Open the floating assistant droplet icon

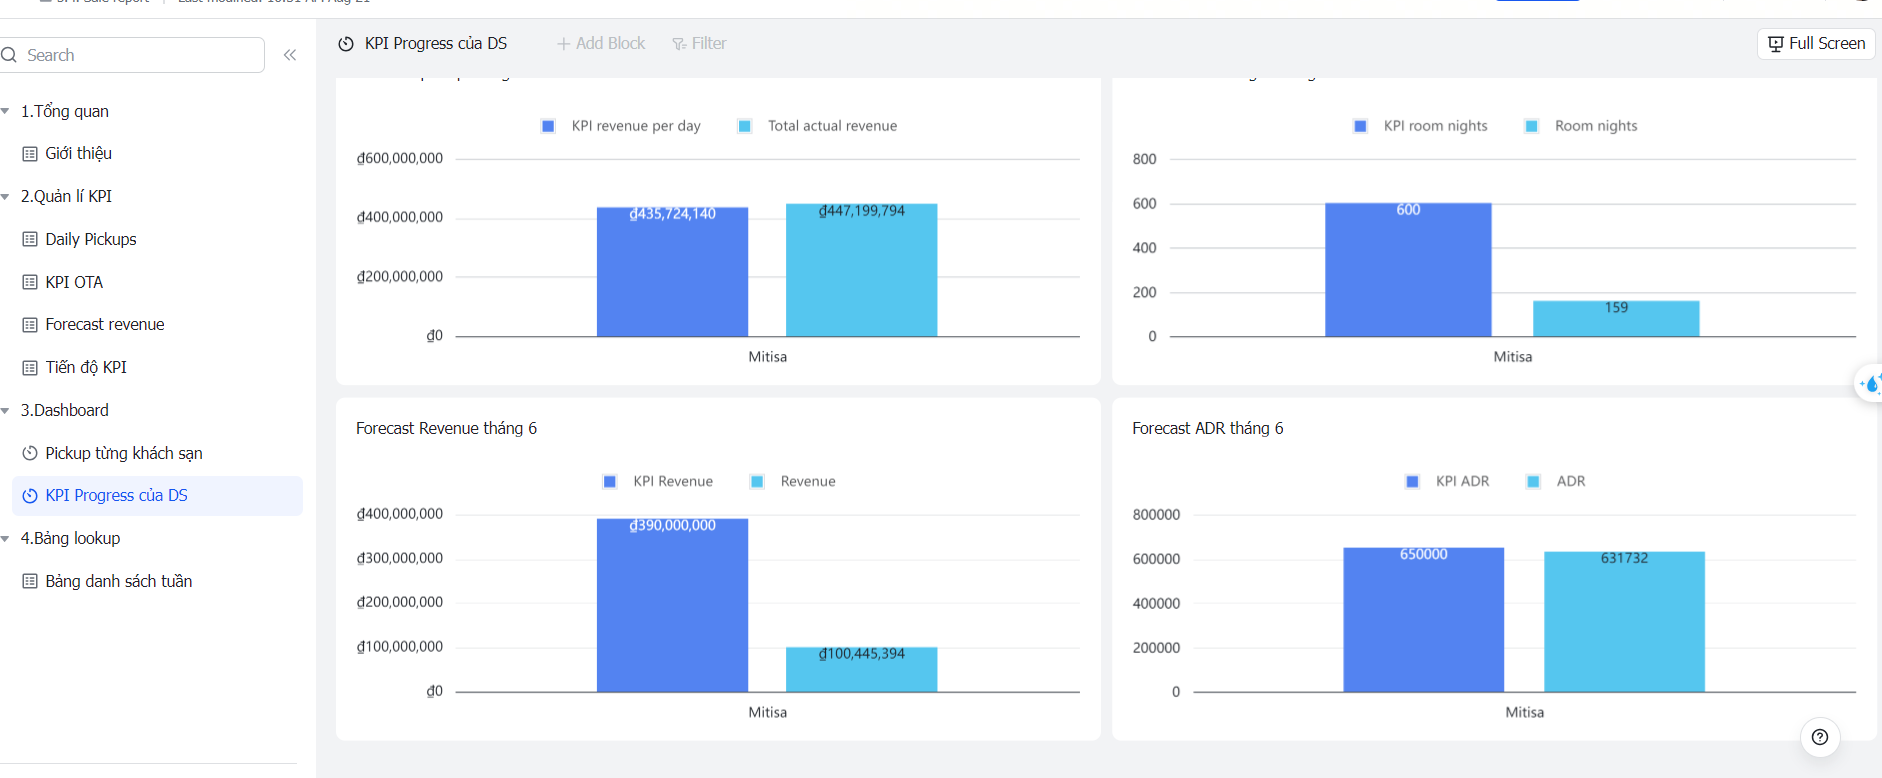pyautogui.click(x=1869, y=383)
